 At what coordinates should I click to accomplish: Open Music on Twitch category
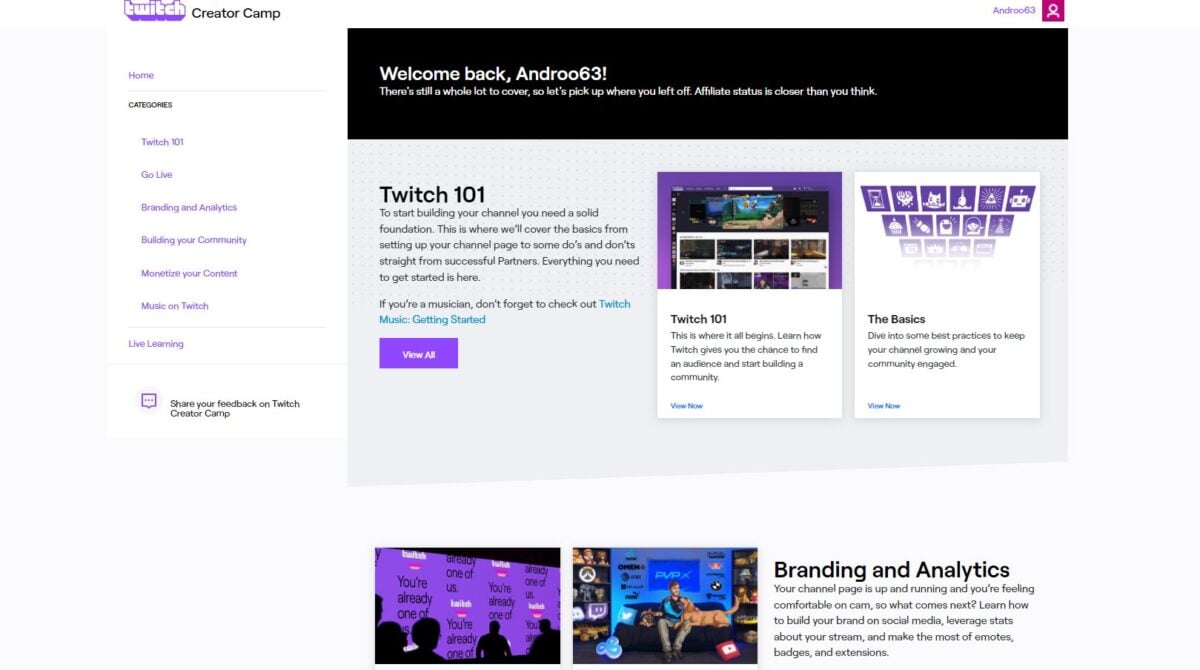pos(175,306)
